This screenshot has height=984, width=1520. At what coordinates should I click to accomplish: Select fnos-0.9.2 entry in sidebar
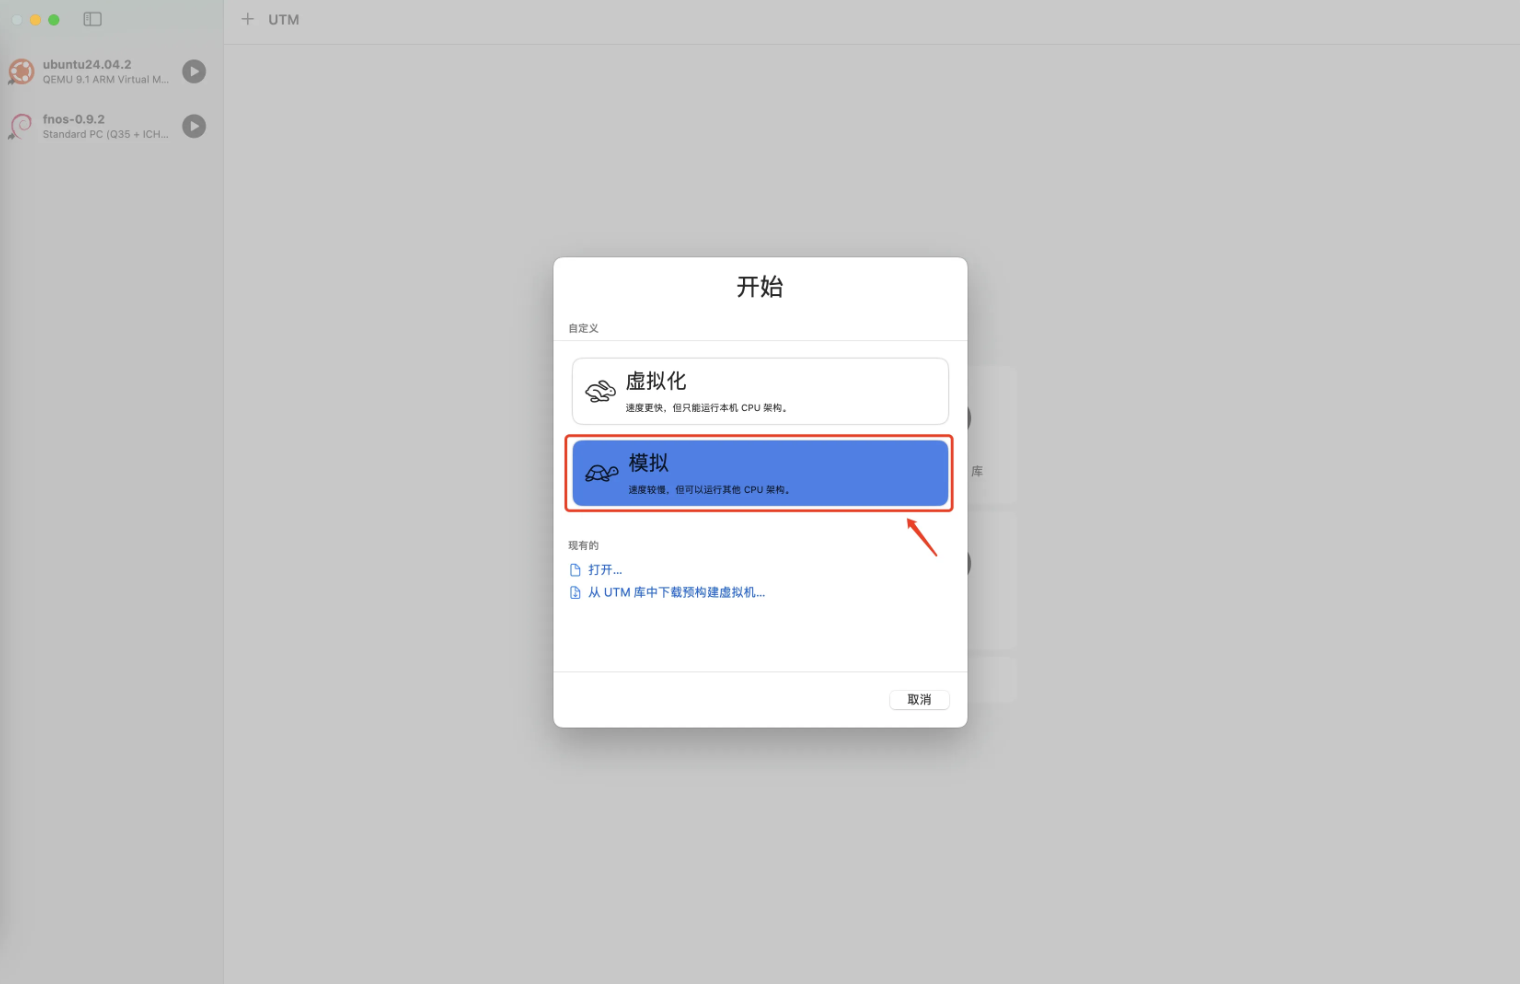pyautogui.click(x=108, y=126)
